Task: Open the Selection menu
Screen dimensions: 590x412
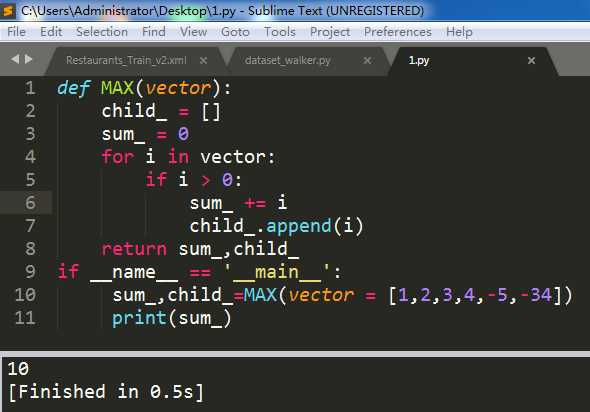Action: pos(102,32)
